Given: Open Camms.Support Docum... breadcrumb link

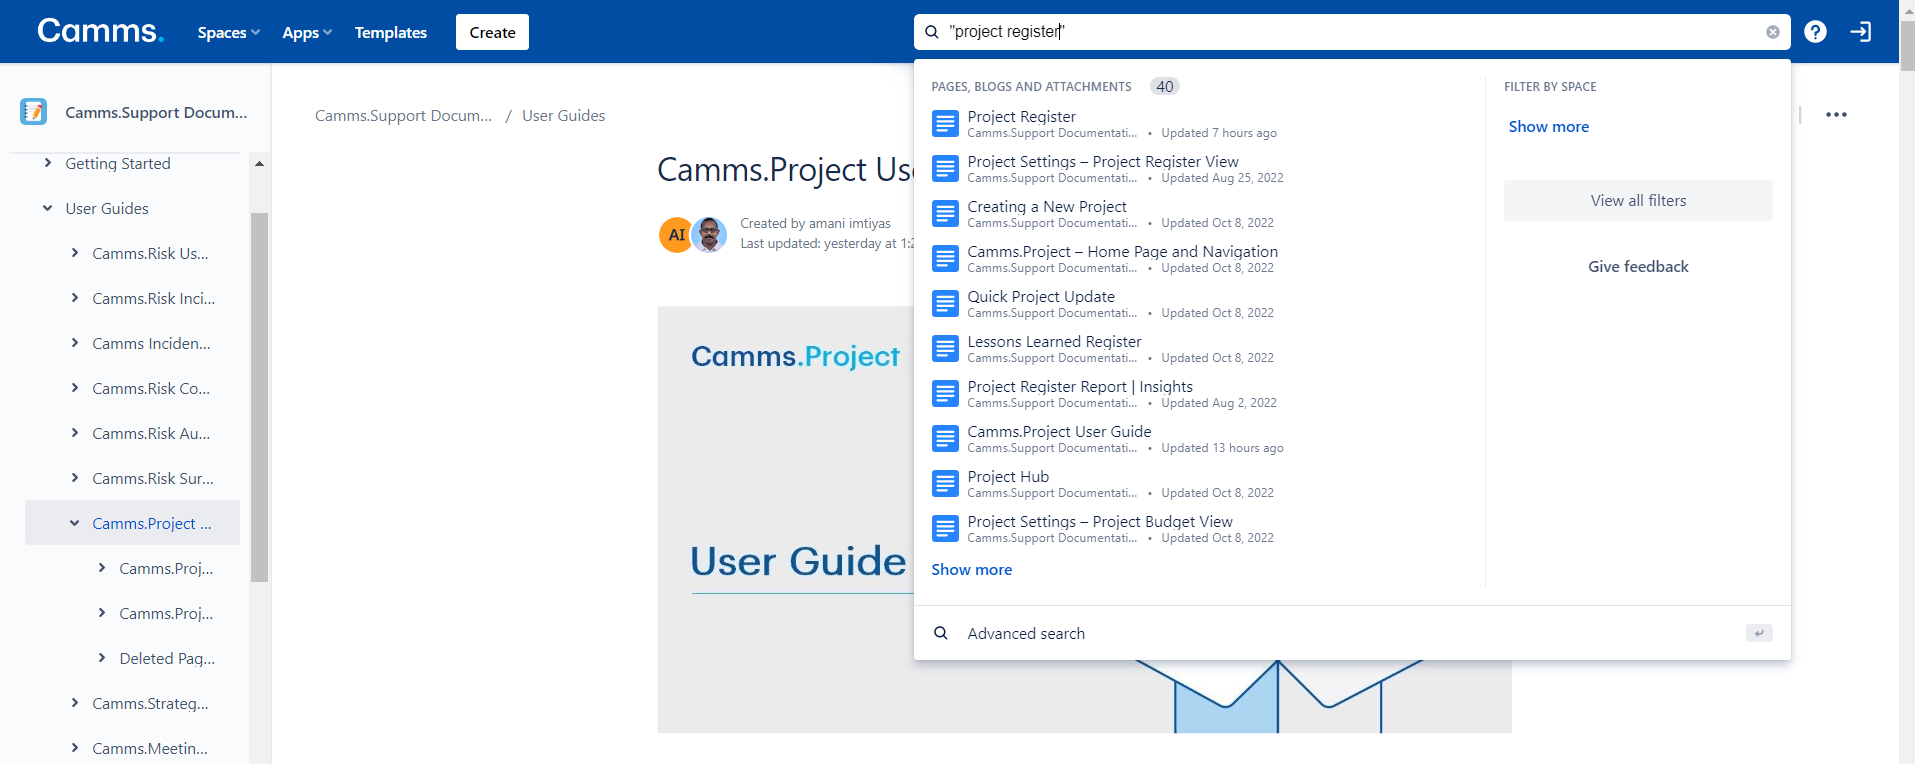Looking at the screenshot, I should [x=403, y=116].
